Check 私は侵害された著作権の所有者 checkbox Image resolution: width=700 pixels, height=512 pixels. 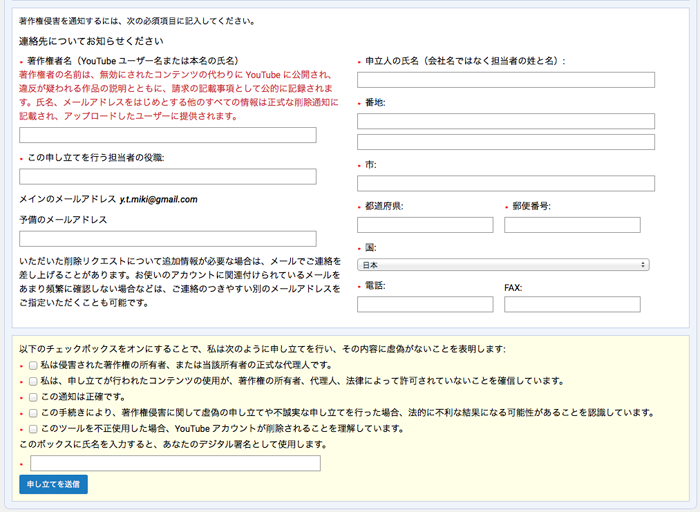point(33,366)
